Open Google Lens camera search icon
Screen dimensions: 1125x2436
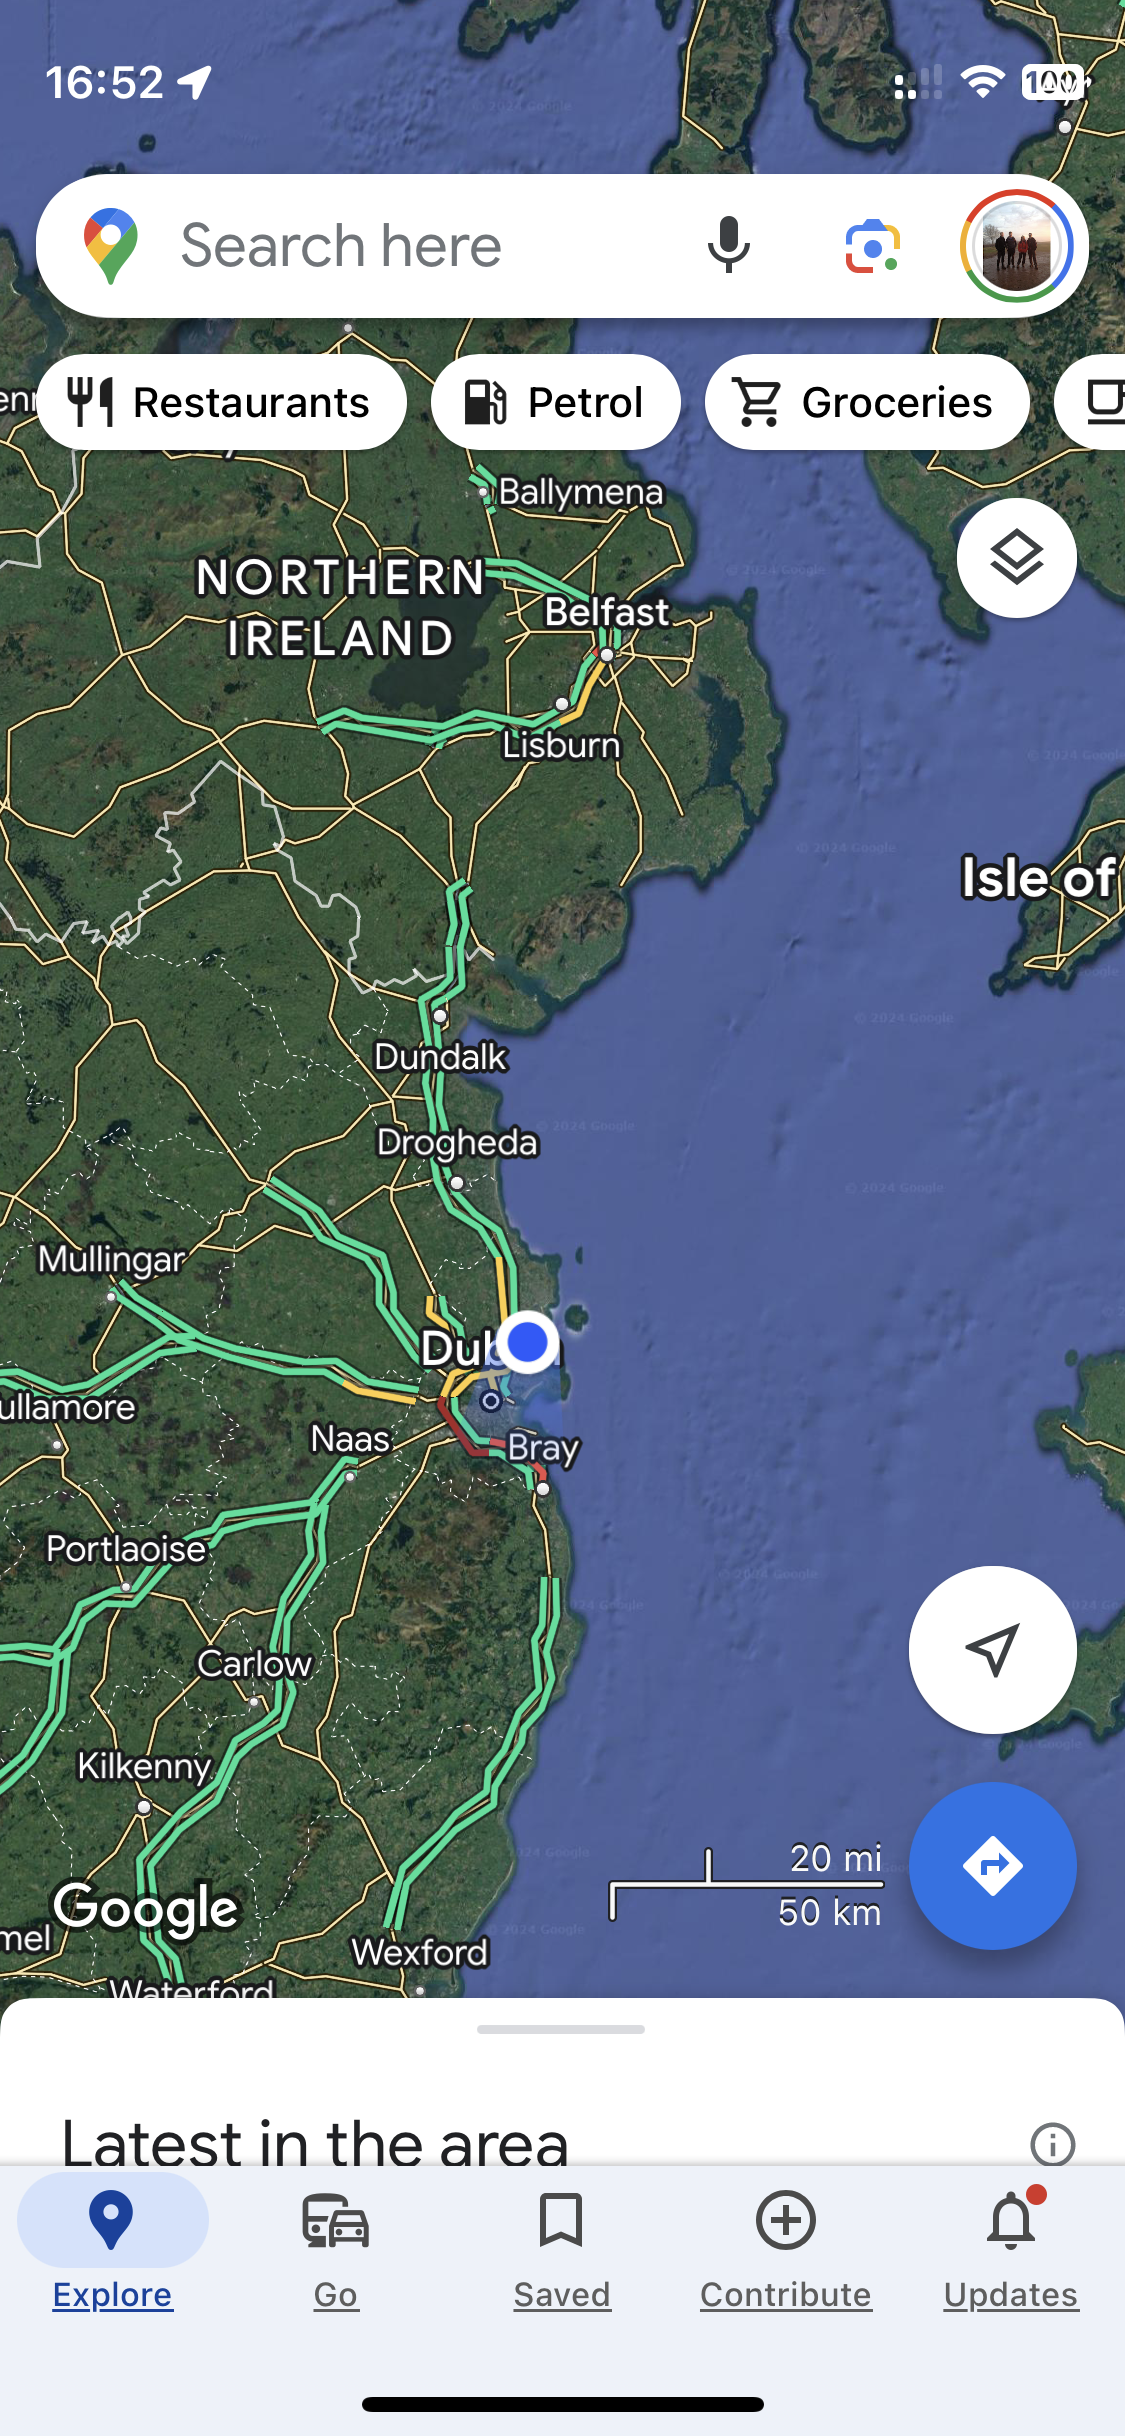pyautogui.click(x=872, y=246)
